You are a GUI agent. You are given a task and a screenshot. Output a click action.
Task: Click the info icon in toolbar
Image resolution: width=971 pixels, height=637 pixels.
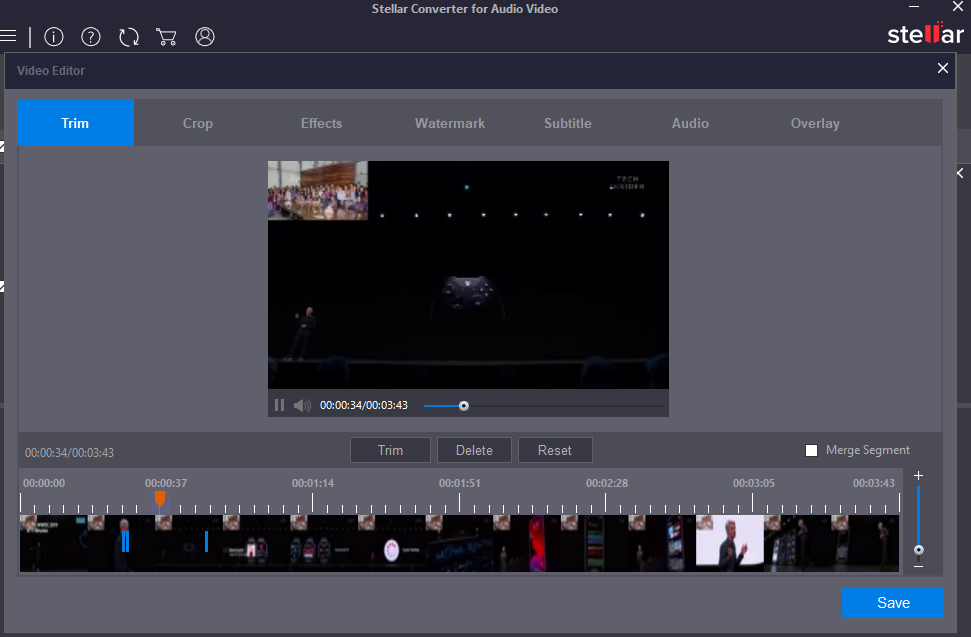[54, 37]
